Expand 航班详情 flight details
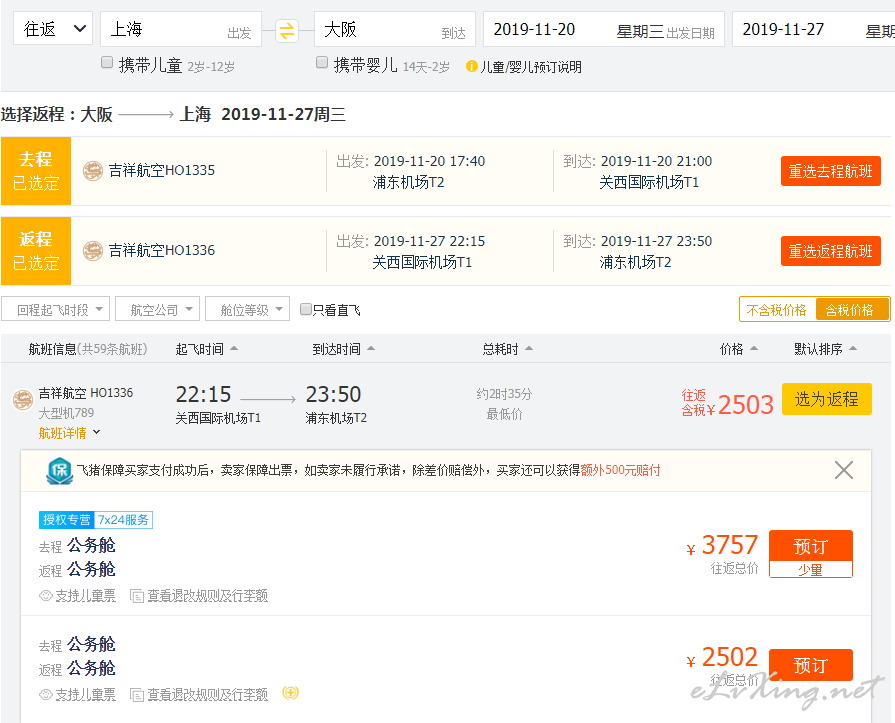The image size is (895, 723). [x=69, y=433]
